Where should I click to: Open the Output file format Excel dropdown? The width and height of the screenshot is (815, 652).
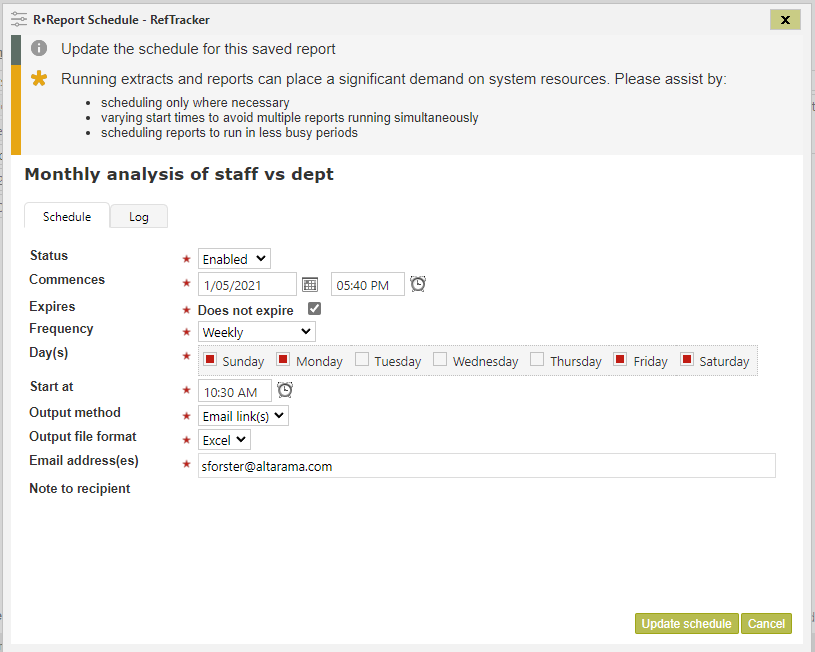pos(224,440)
